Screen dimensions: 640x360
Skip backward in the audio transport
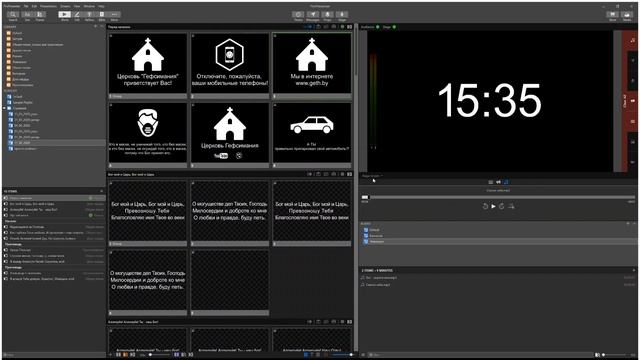485,207
